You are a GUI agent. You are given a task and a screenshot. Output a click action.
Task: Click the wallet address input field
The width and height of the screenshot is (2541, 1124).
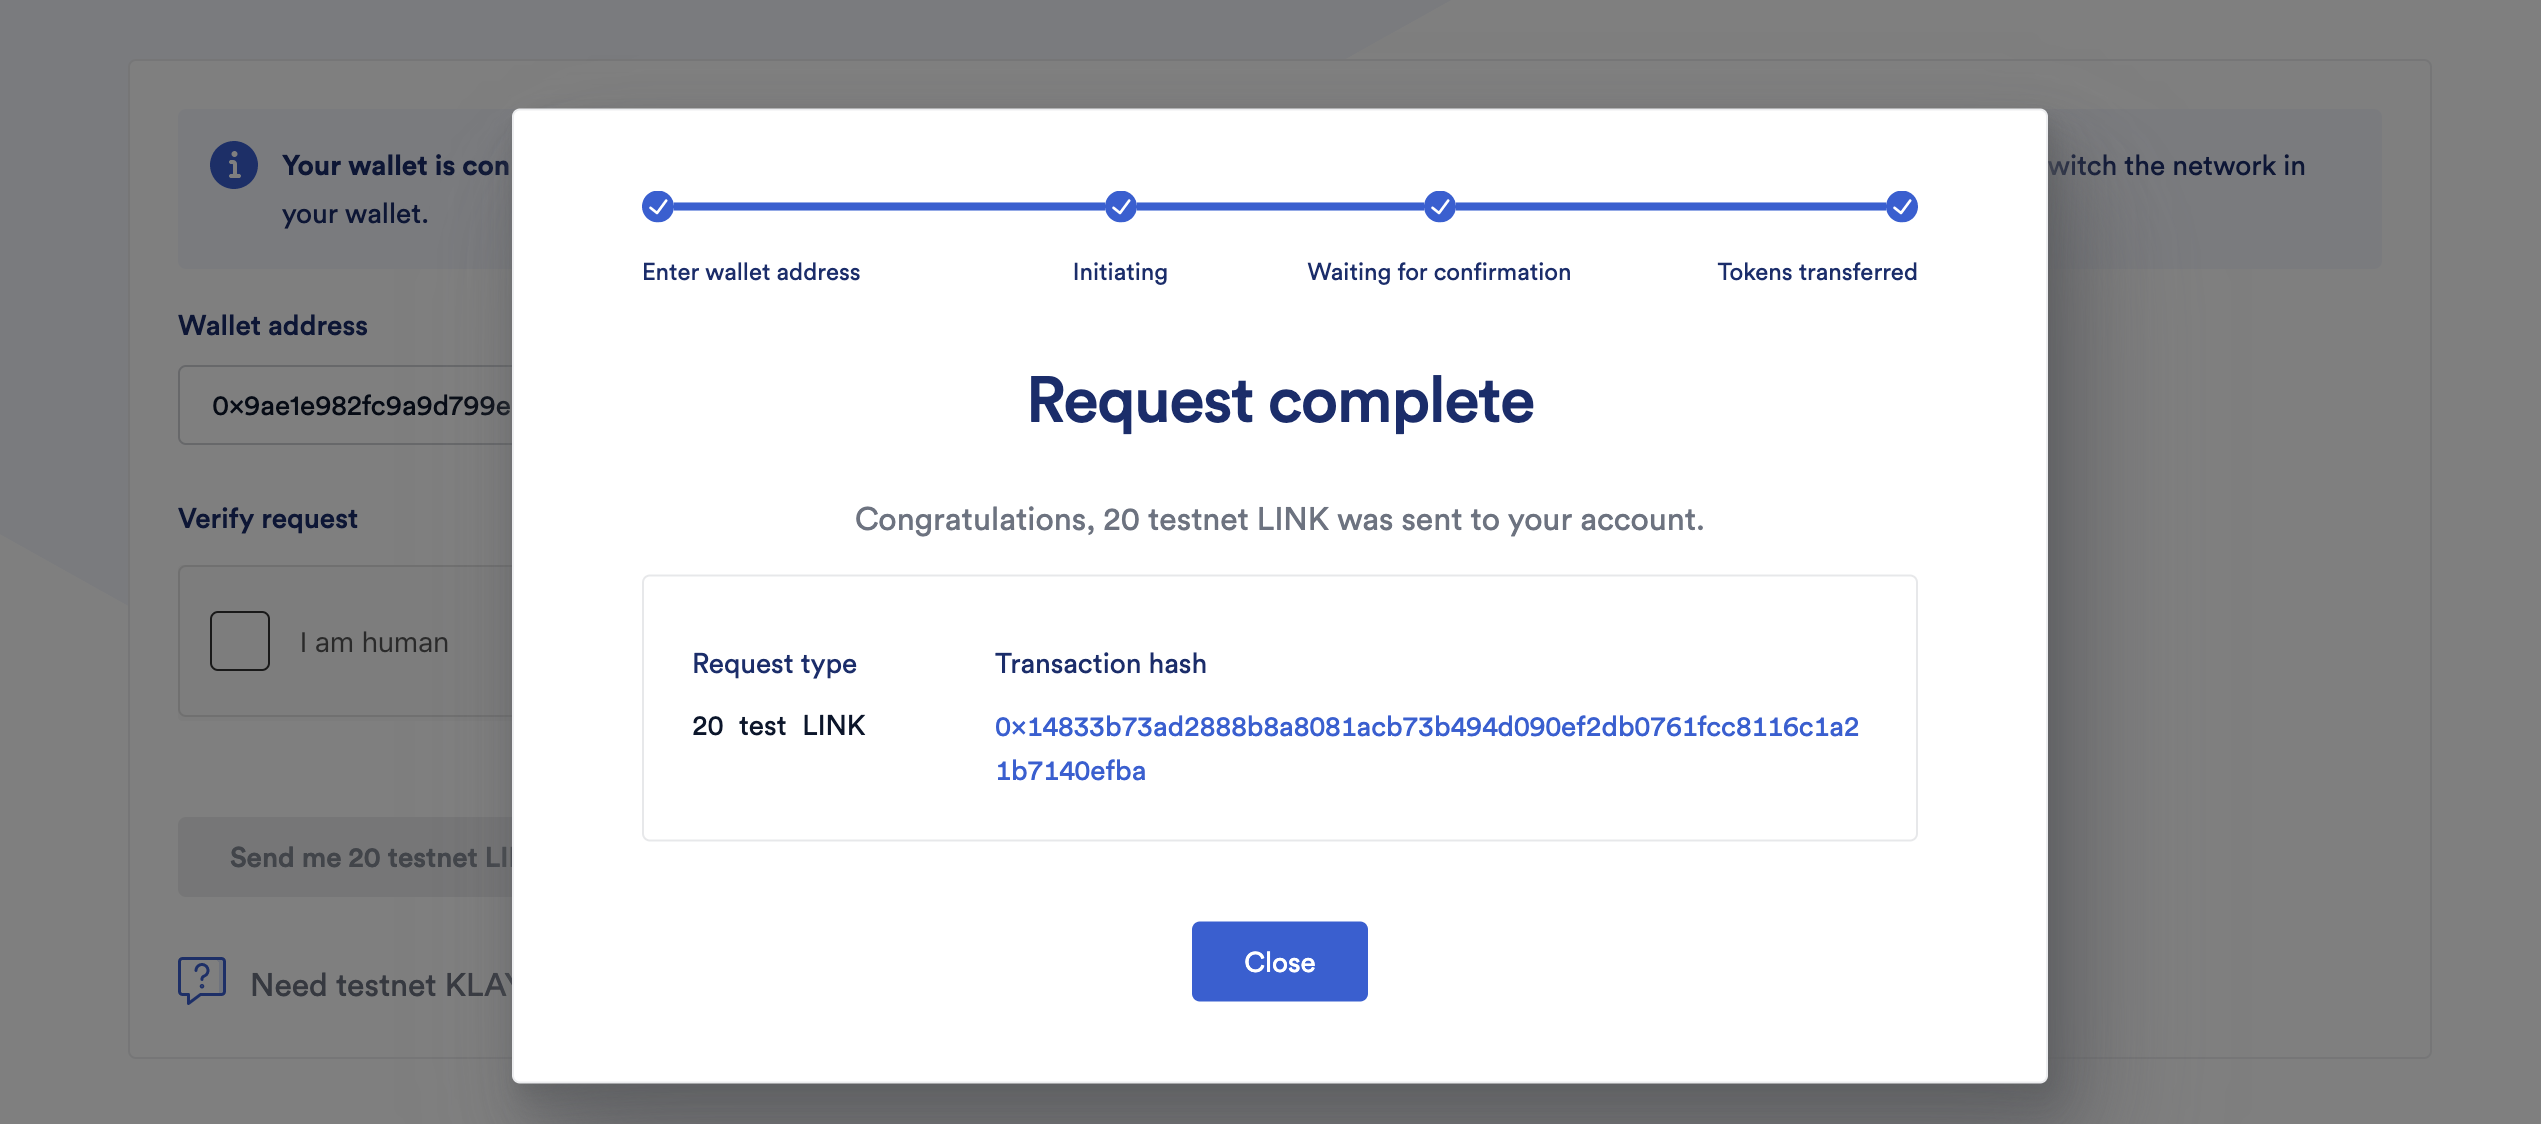[346, 405]
